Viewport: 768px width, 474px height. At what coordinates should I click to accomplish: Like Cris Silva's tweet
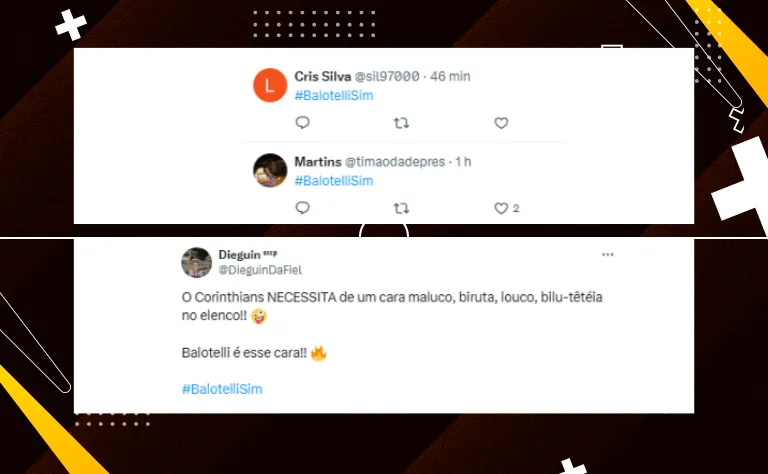click(x=501, y=123)
